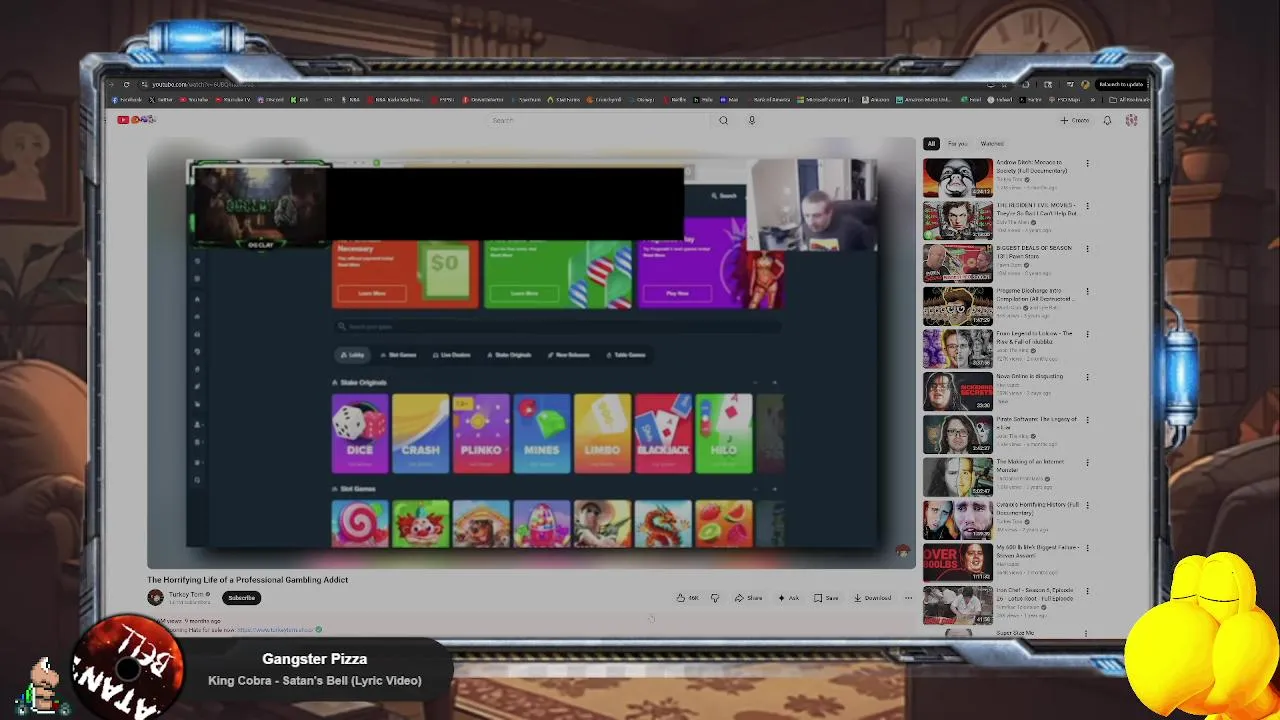Open the Andrew Ditch documentary thumbnail
This screenshot has width=1280, height=720.
[x=958, y=178]
